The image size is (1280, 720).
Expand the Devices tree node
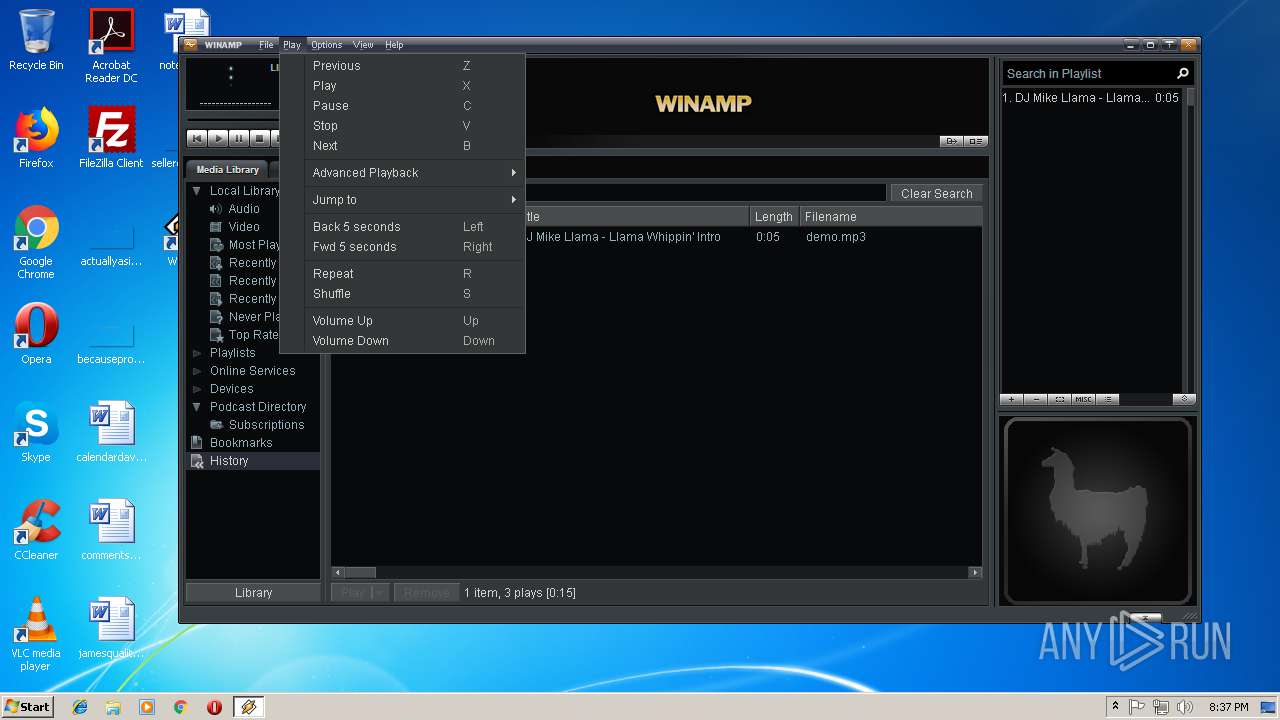tap(197, 389)
